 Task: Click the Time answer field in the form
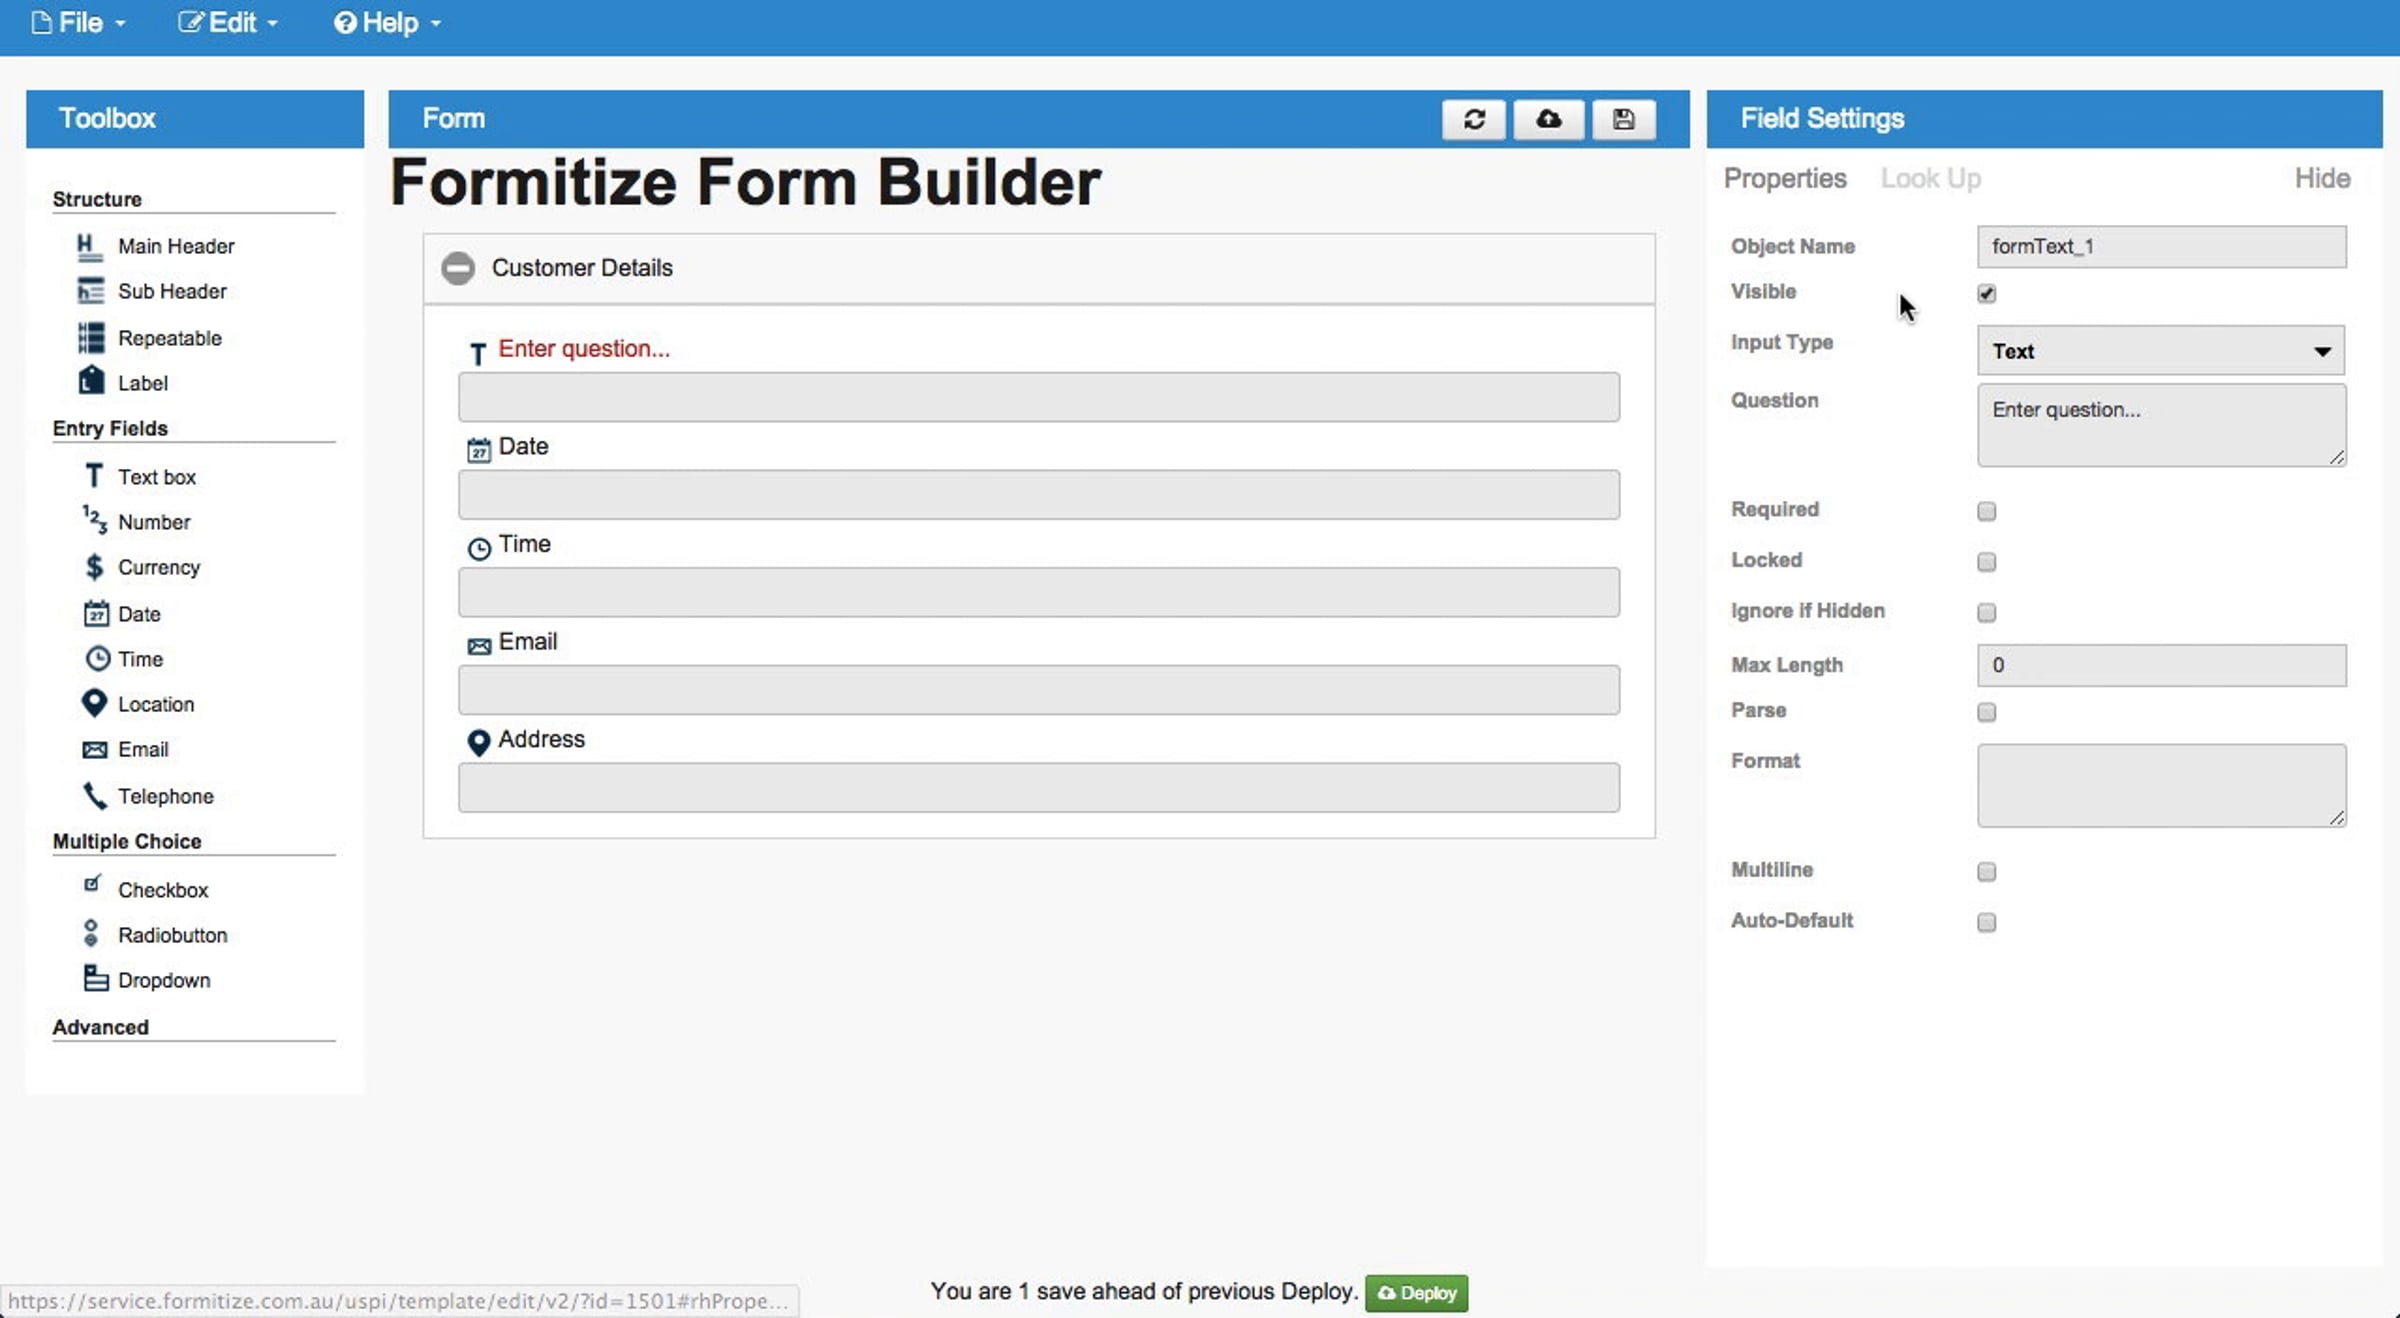(x=1039, y=593)
